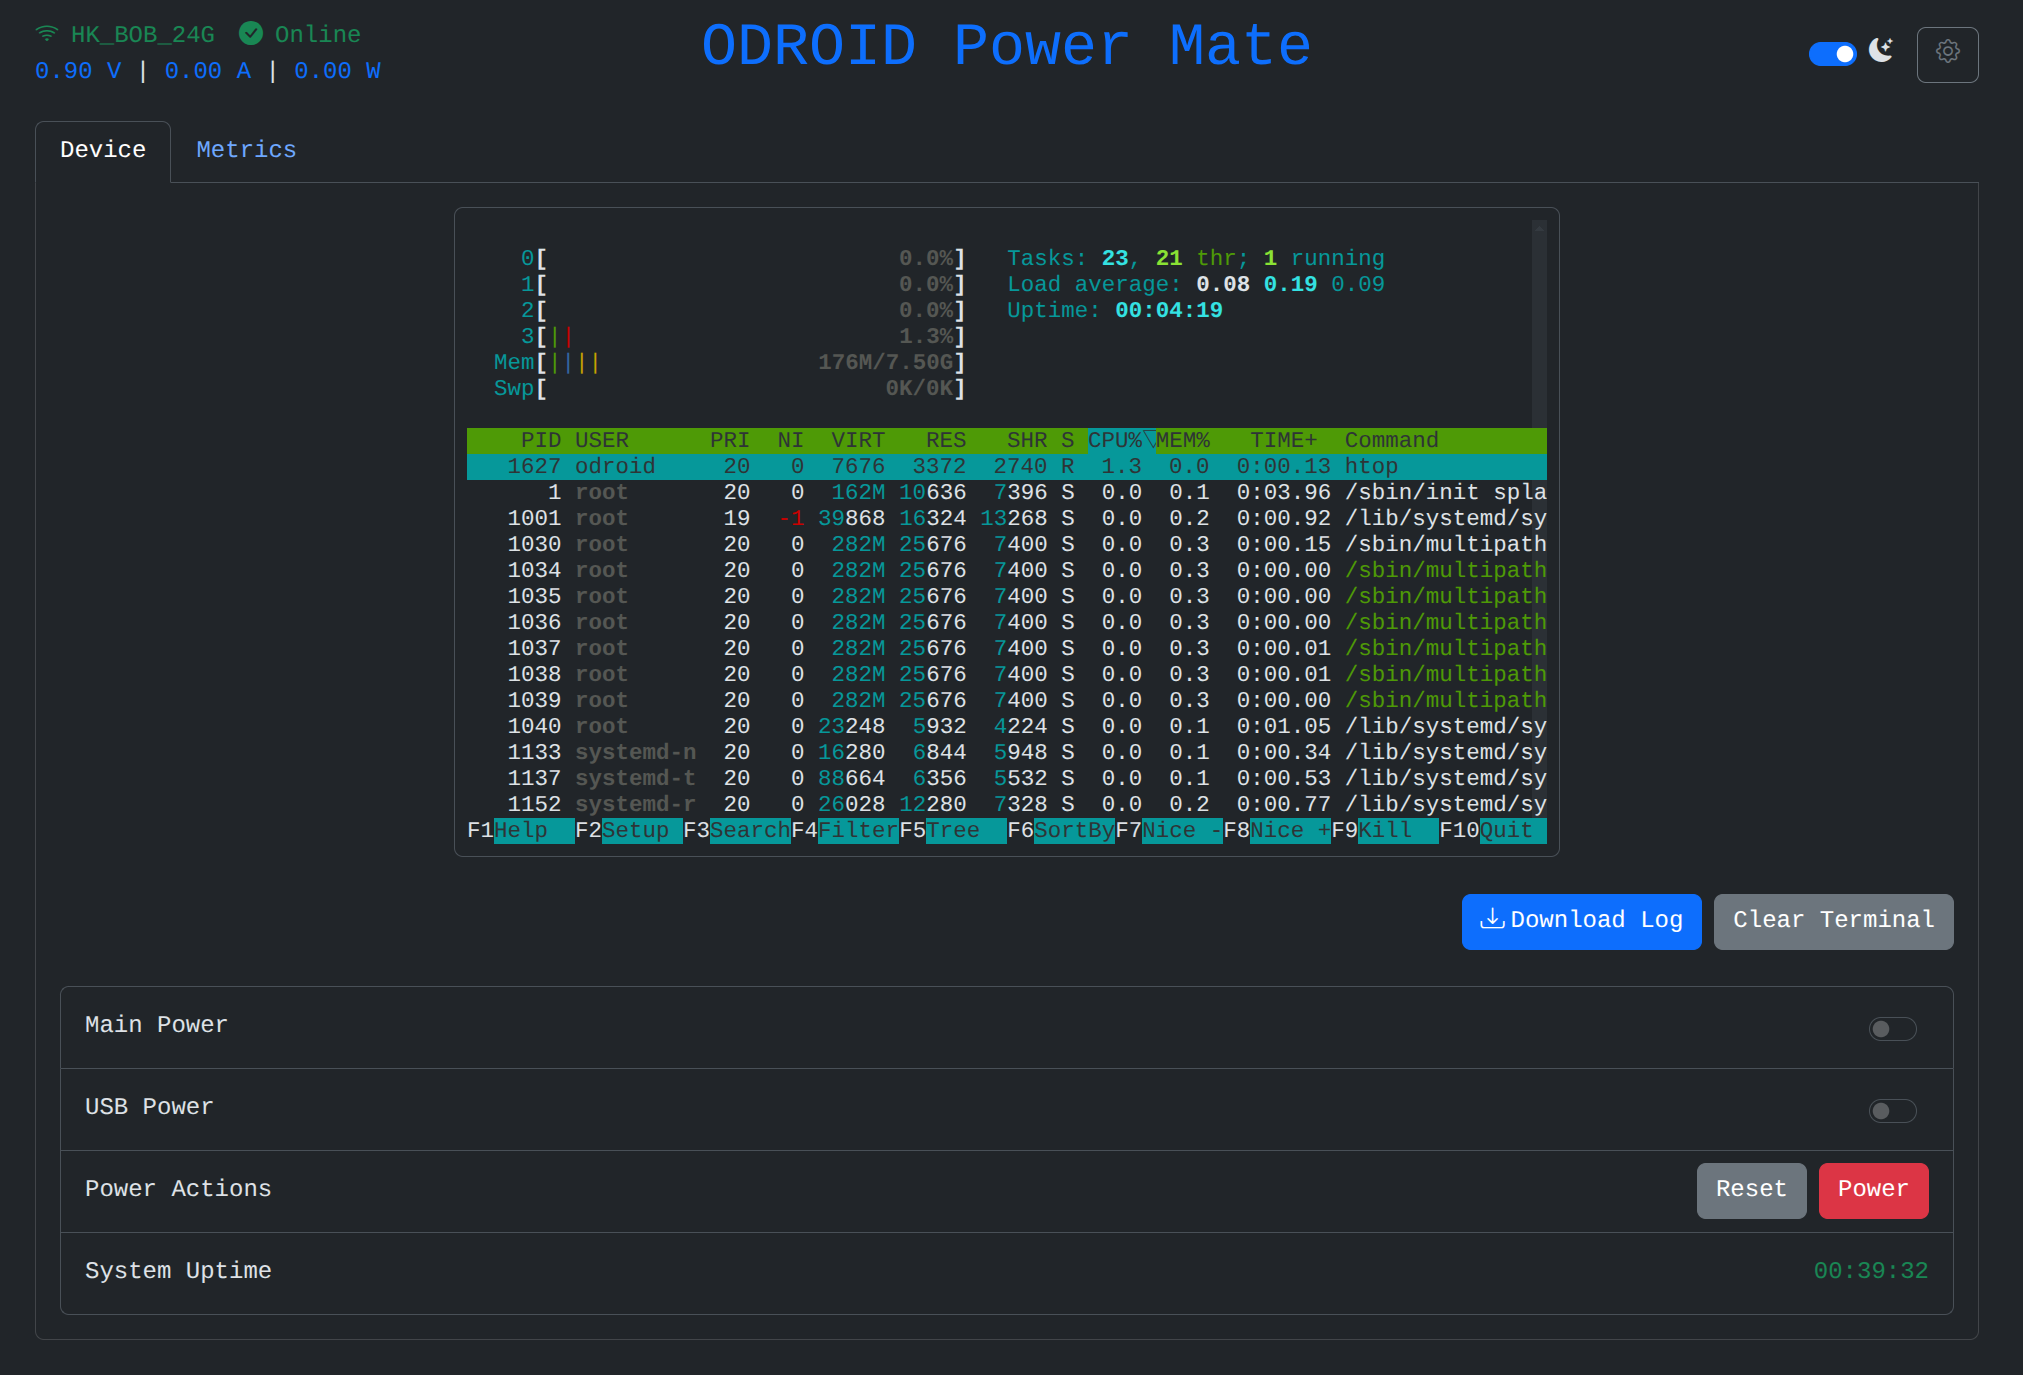This screenshot has width=2023, height=1375.
Task: Click the WiFi signal icon next to HK_BOB_24G
Action: (46, 33)
